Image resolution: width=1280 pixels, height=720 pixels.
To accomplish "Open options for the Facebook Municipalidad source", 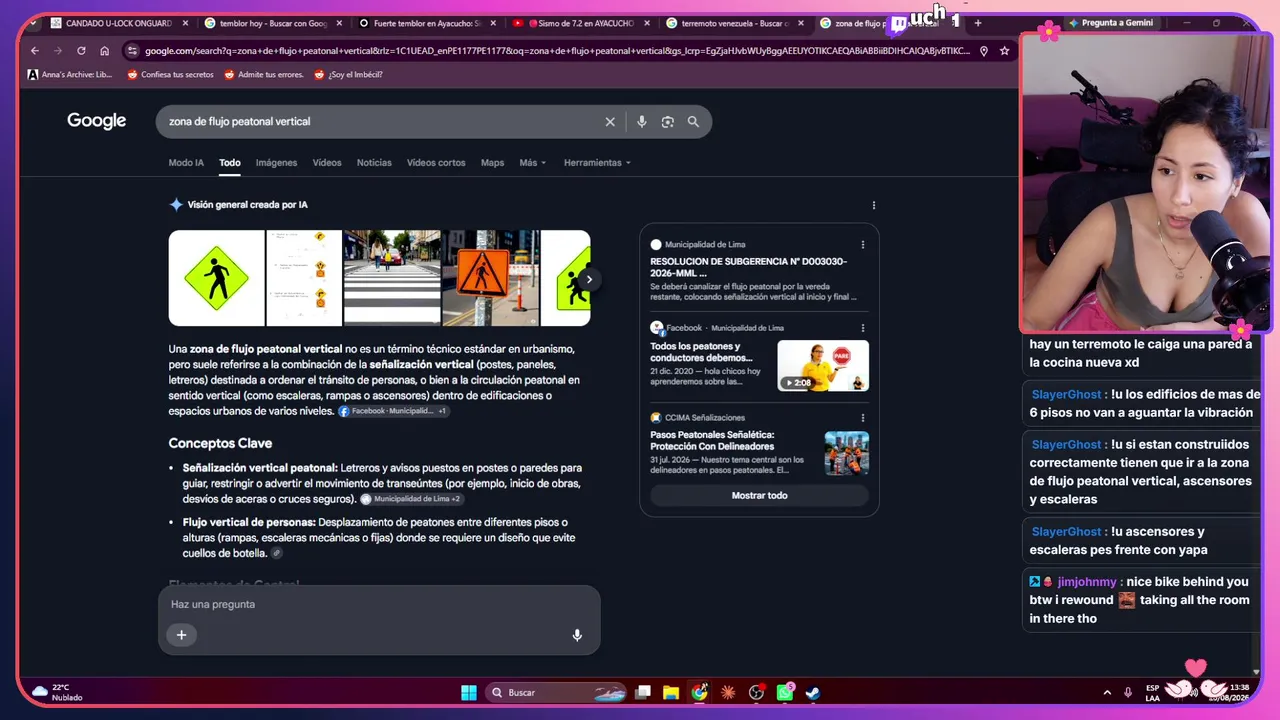I will pos(863,328).
